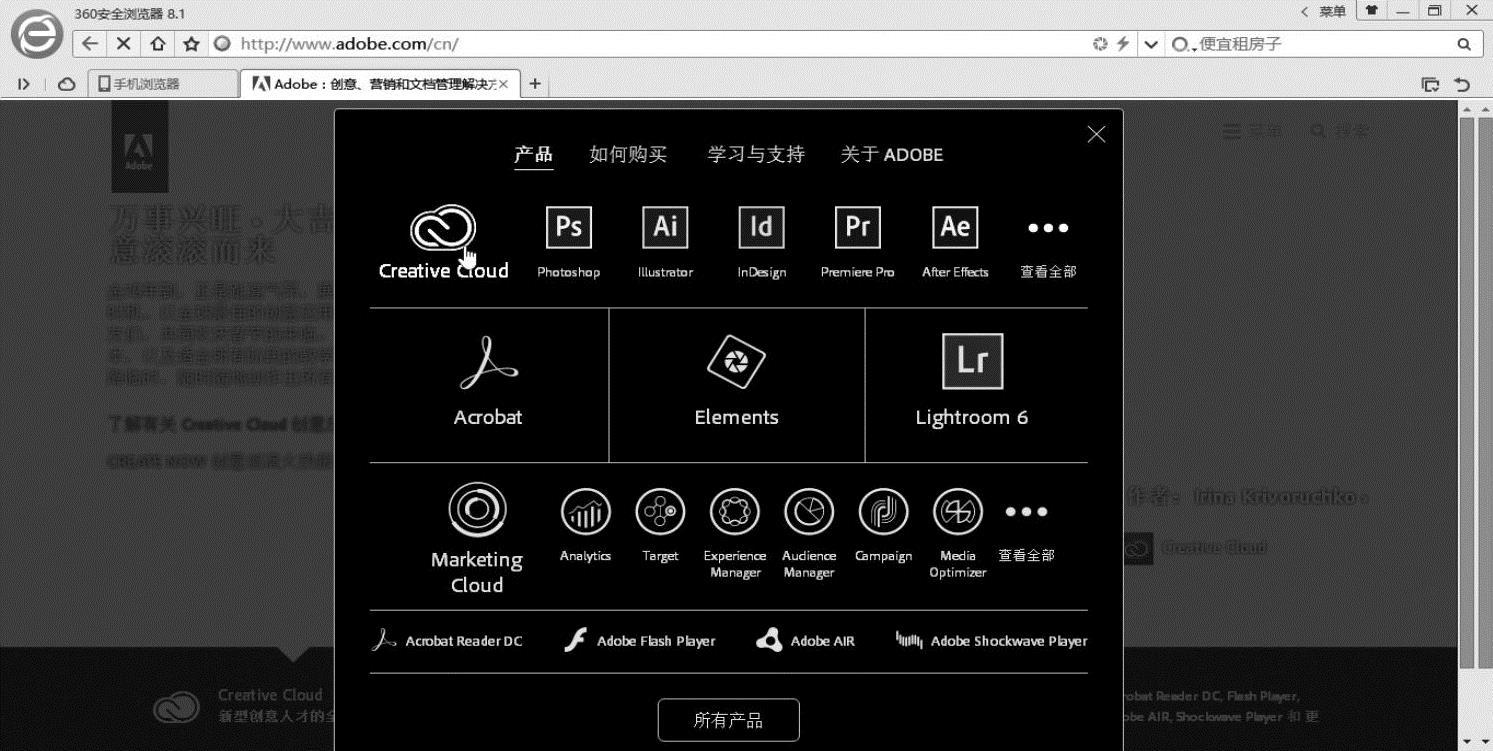Open the Acrobat Reader DC link
The image size is (1493, 751).
447,641
